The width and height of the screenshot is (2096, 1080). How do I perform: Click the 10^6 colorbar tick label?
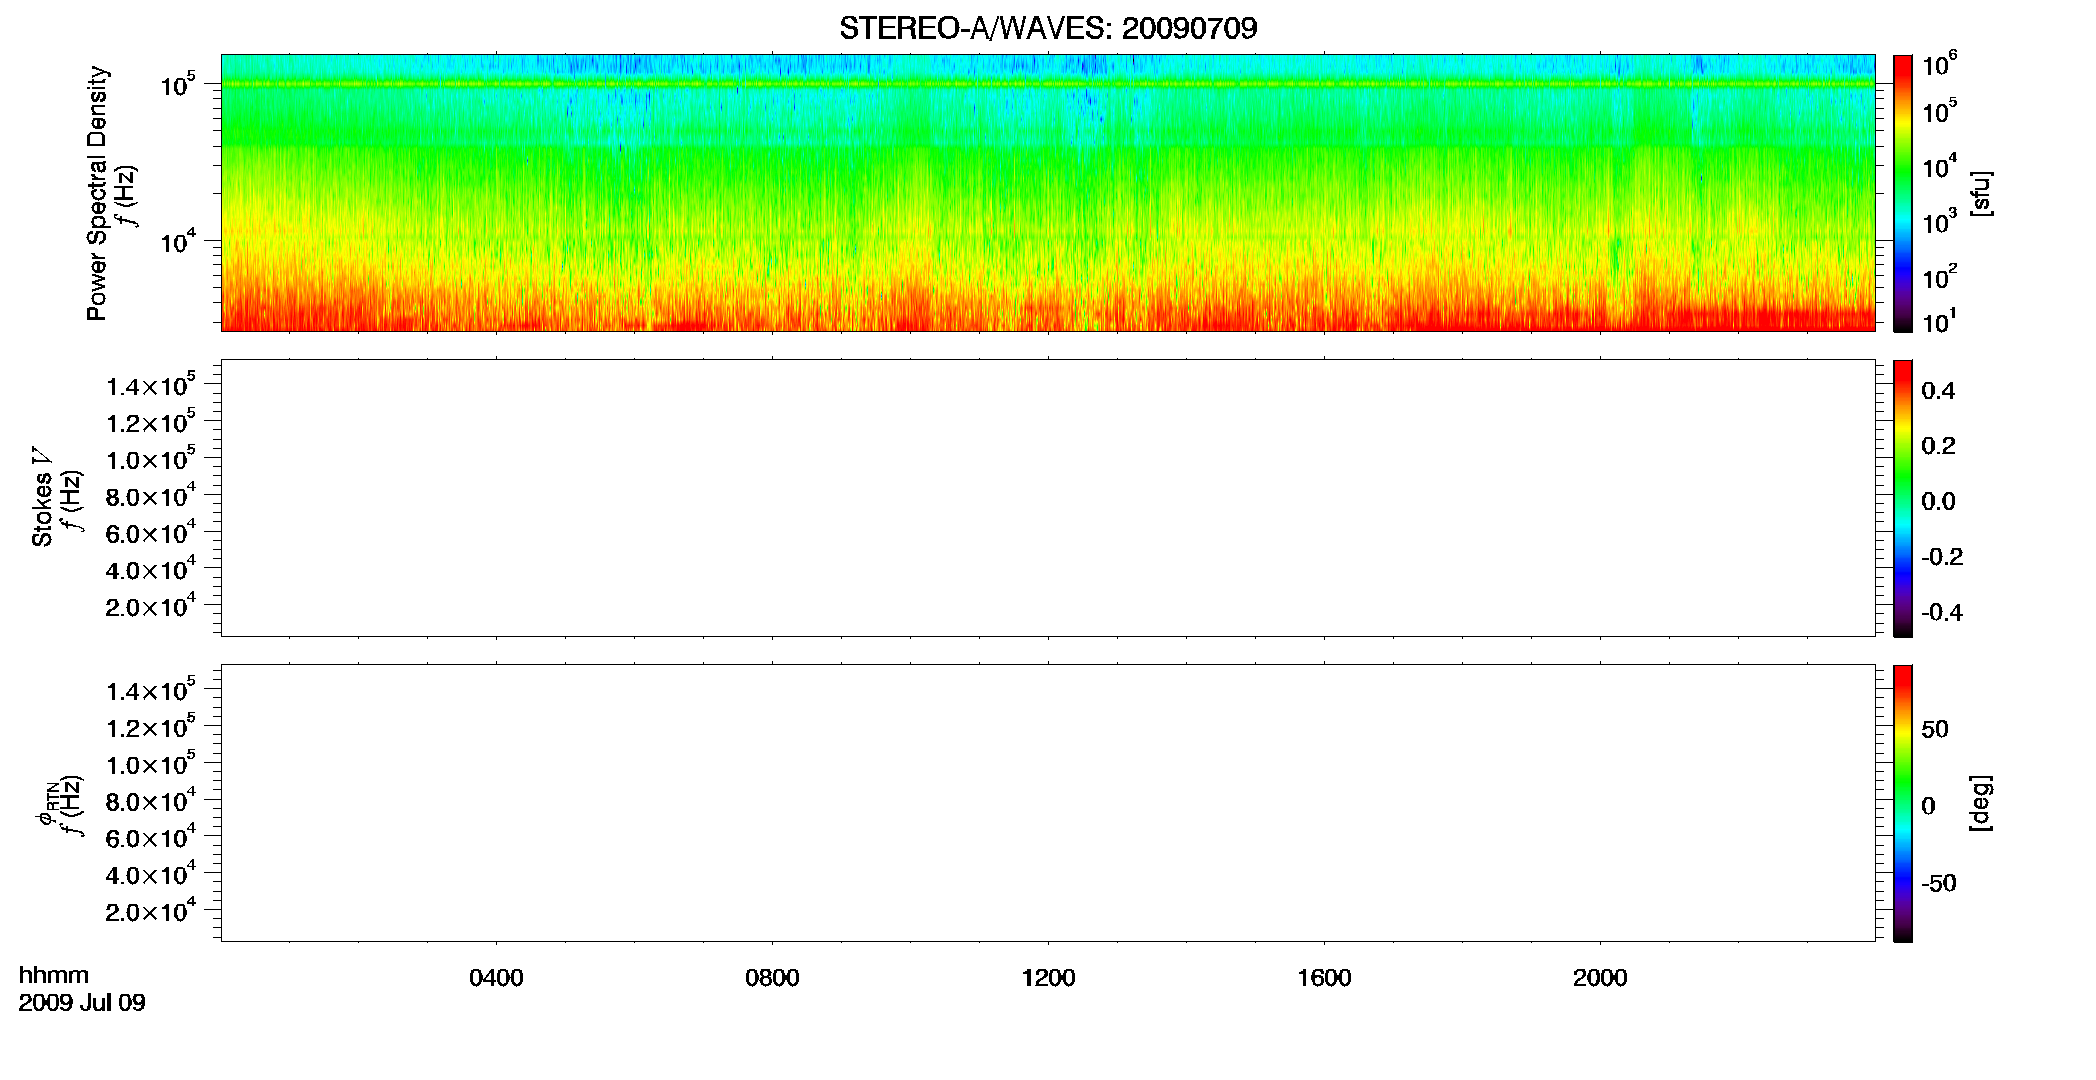coord(1940,65)
